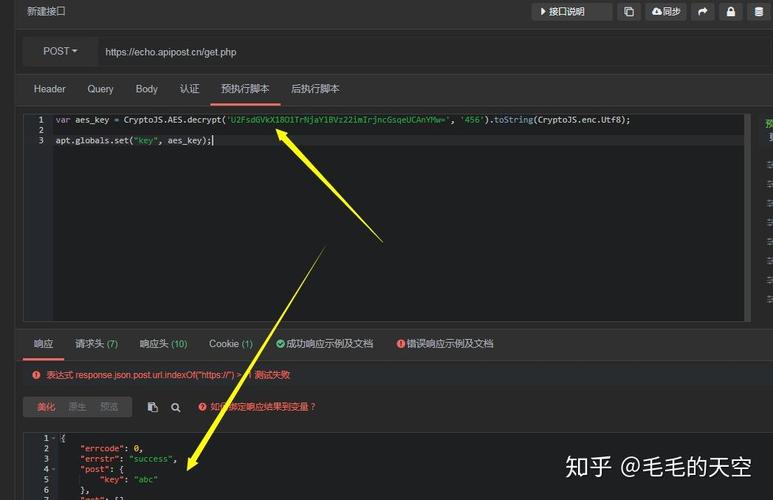The height and width of the screenshot is (500, 773).
Task: Select the 后执行脚本 tab
Action: coord(315,89)
